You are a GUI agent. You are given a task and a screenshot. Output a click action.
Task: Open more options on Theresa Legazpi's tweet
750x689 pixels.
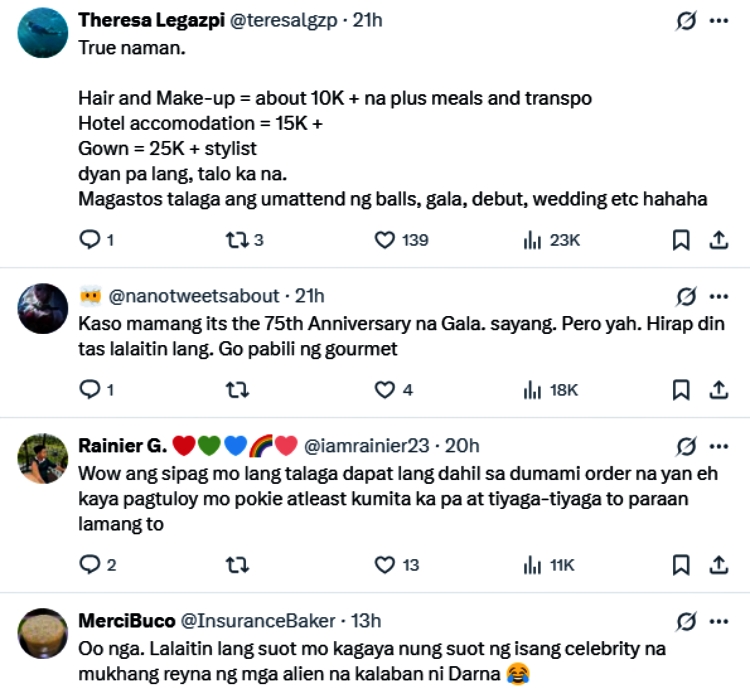point(718,20)
